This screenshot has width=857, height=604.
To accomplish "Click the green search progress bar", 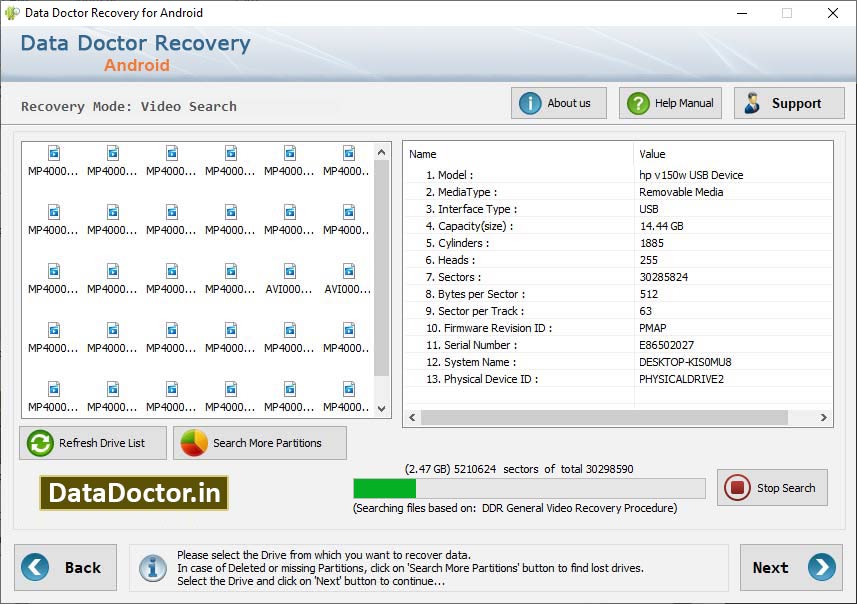I will (x=385, y=488).
